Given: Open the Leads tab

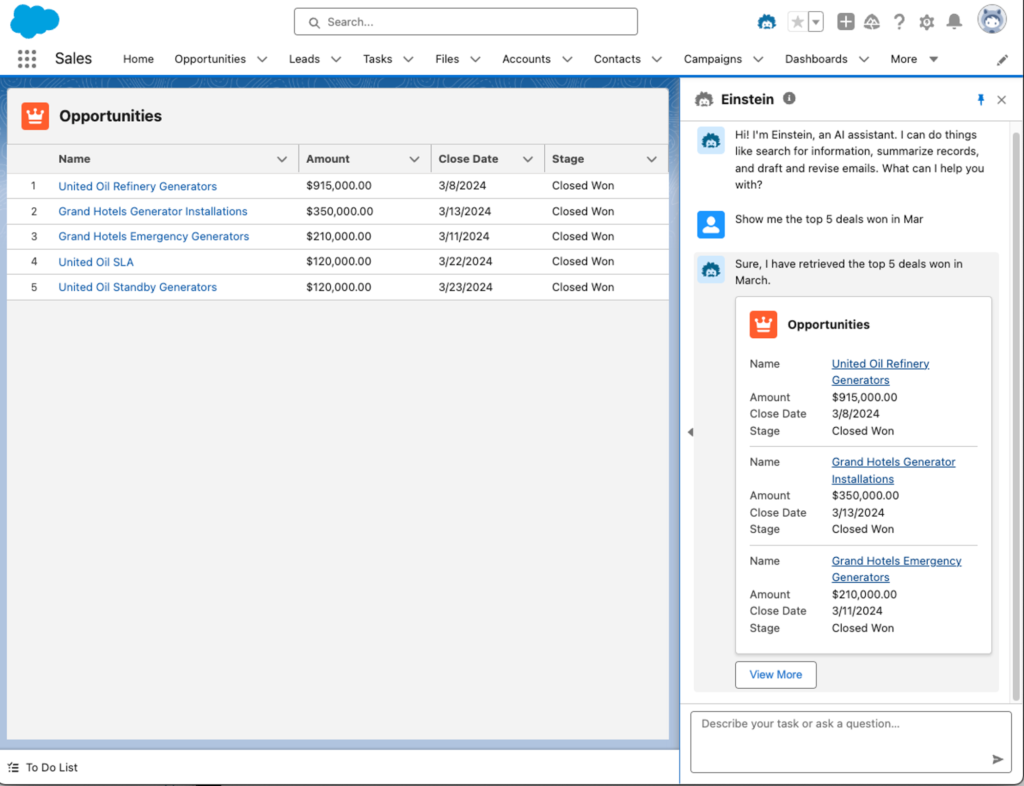Looking at the screenshot, I should coord(304,59).
